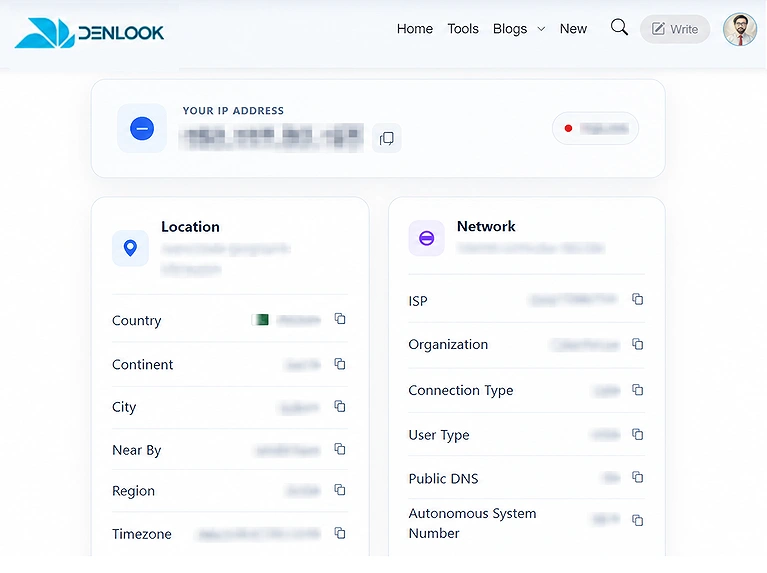
Task: Copy the Country value
Action: point(340,319)
